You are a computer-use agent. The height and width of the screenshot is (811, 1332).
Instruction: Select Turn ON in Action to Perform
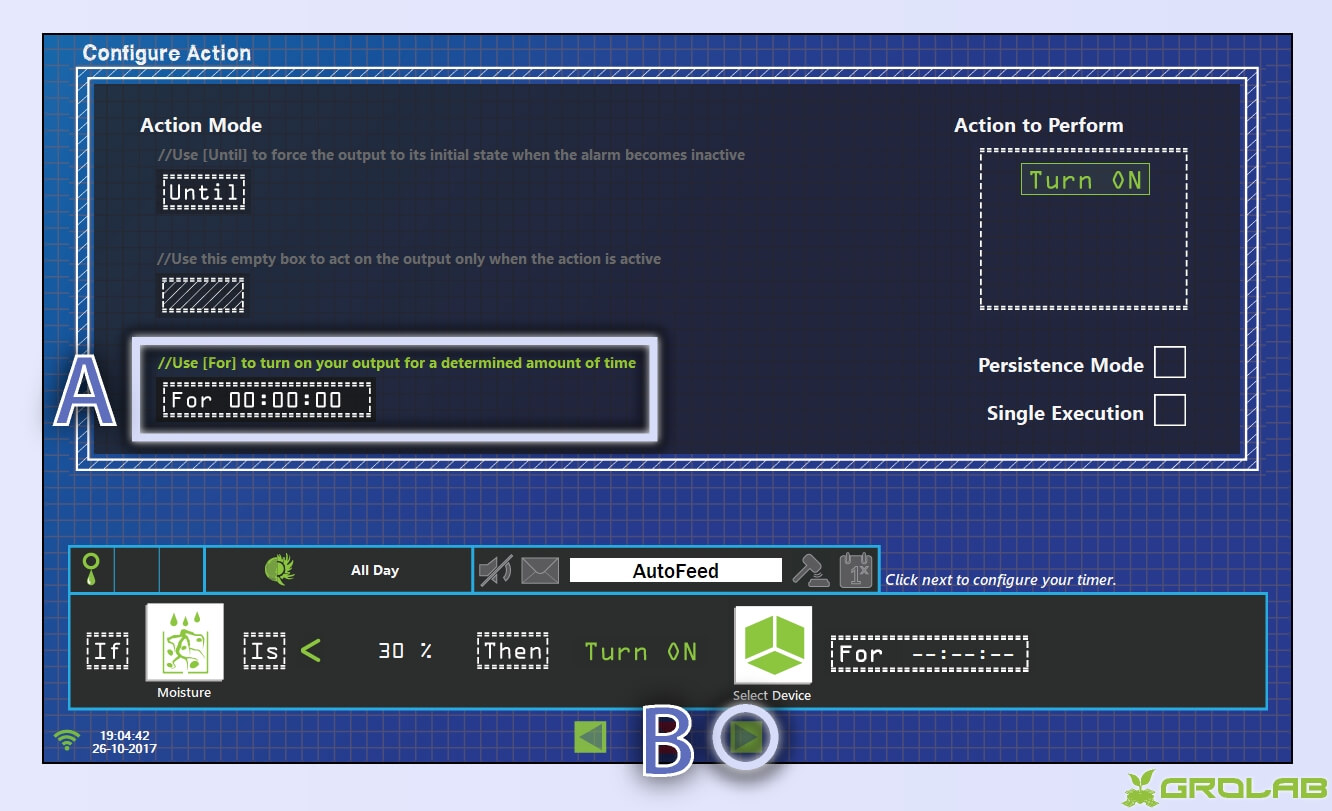point(1085,180)
